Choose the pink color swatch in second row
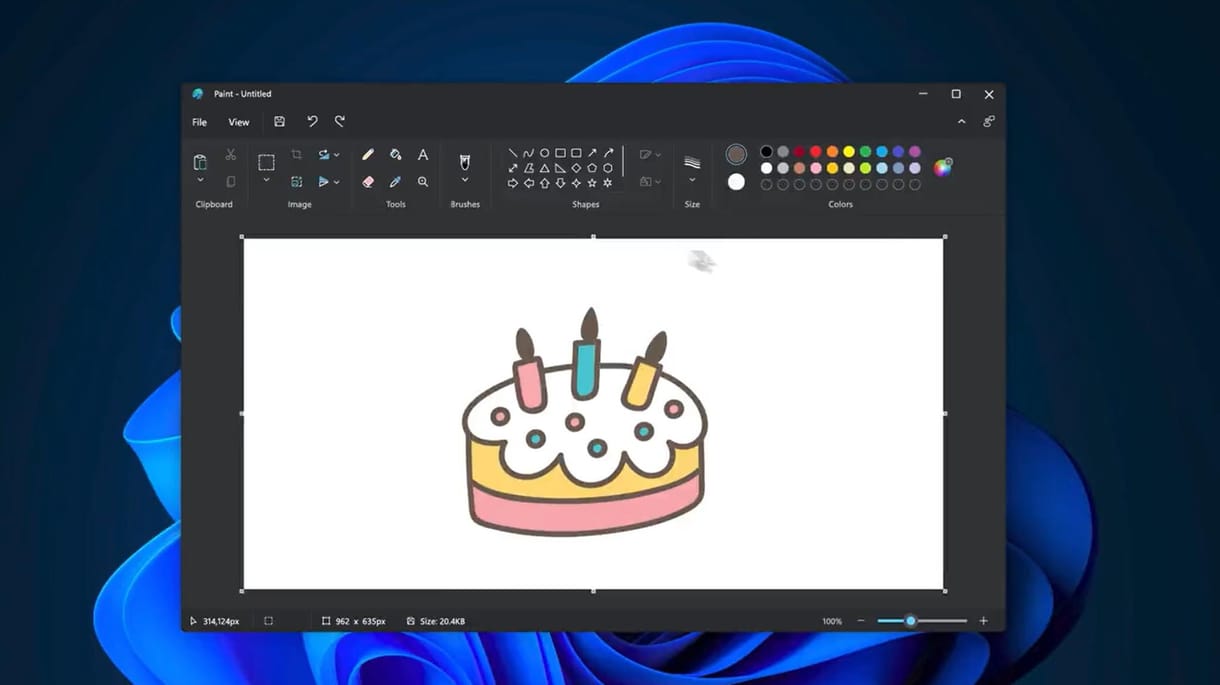 [815, 168]
